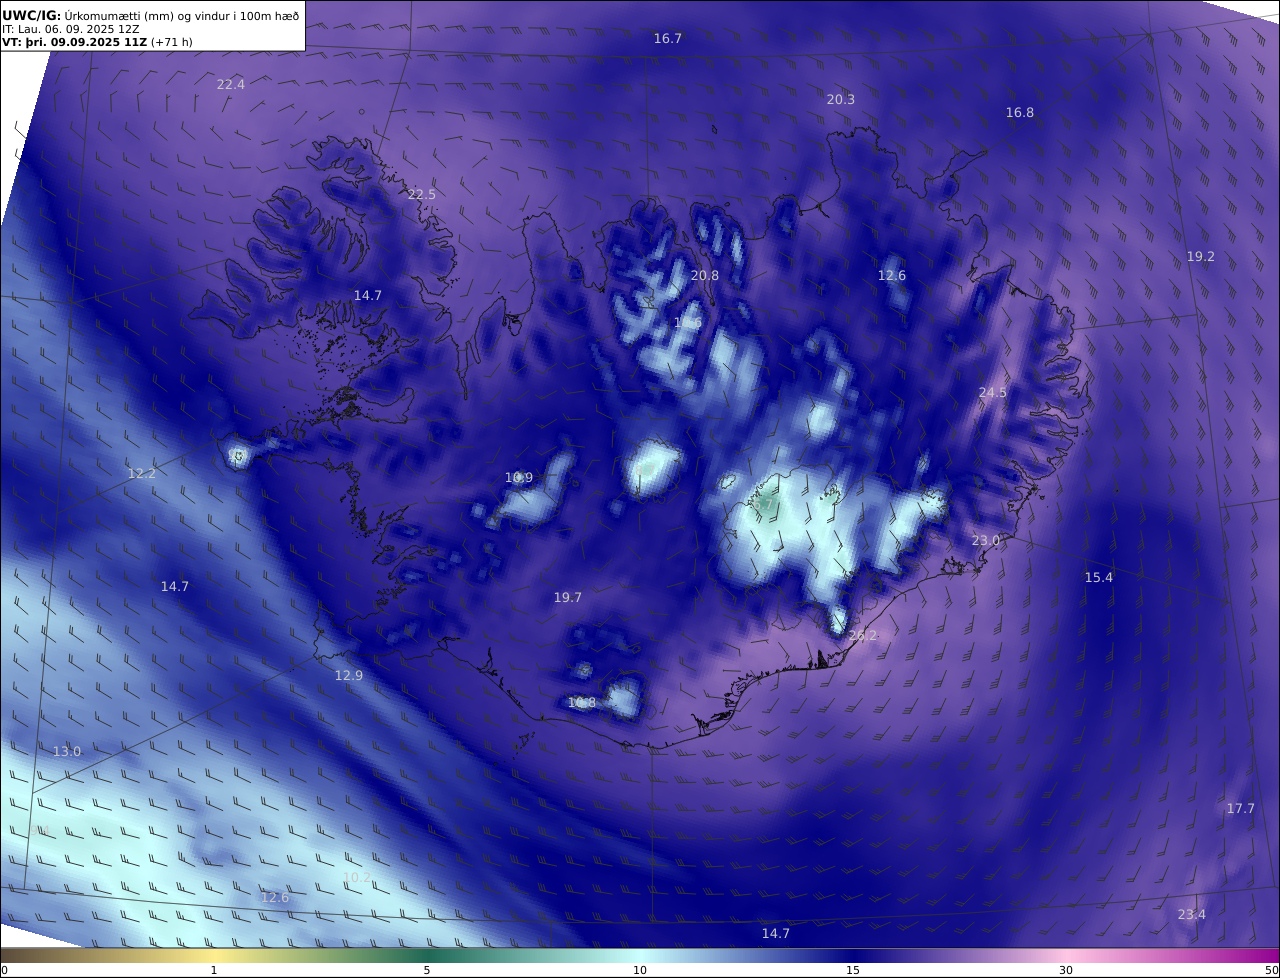Click the 24.5 value on the map

[993, 392]
